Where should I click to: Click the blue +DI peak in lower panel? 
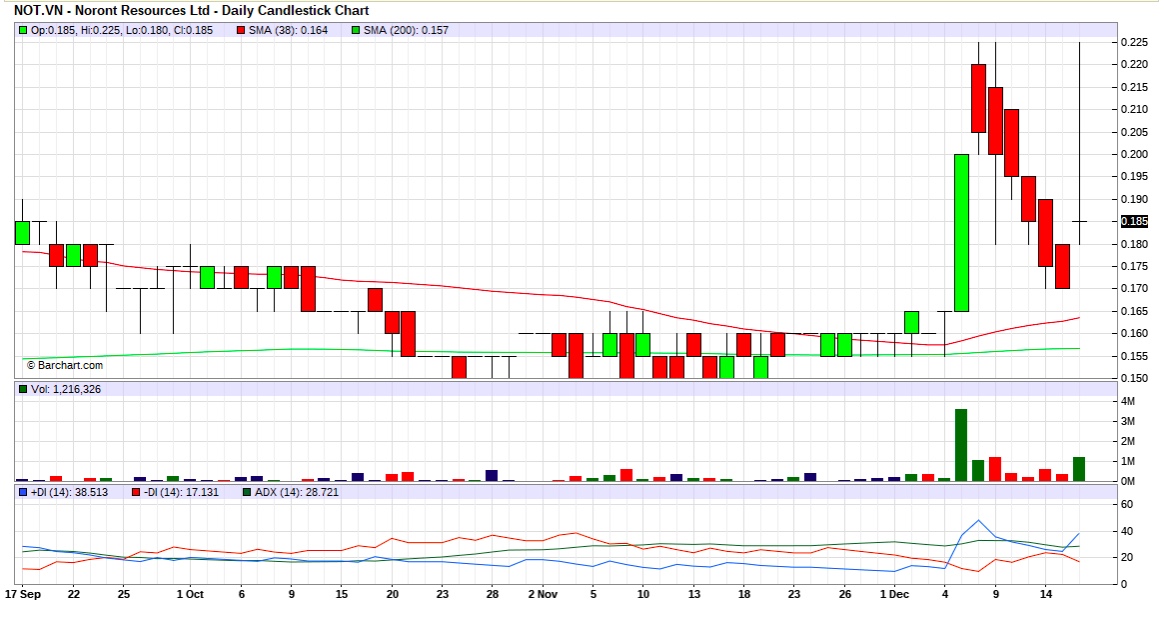tap(978, 520)
